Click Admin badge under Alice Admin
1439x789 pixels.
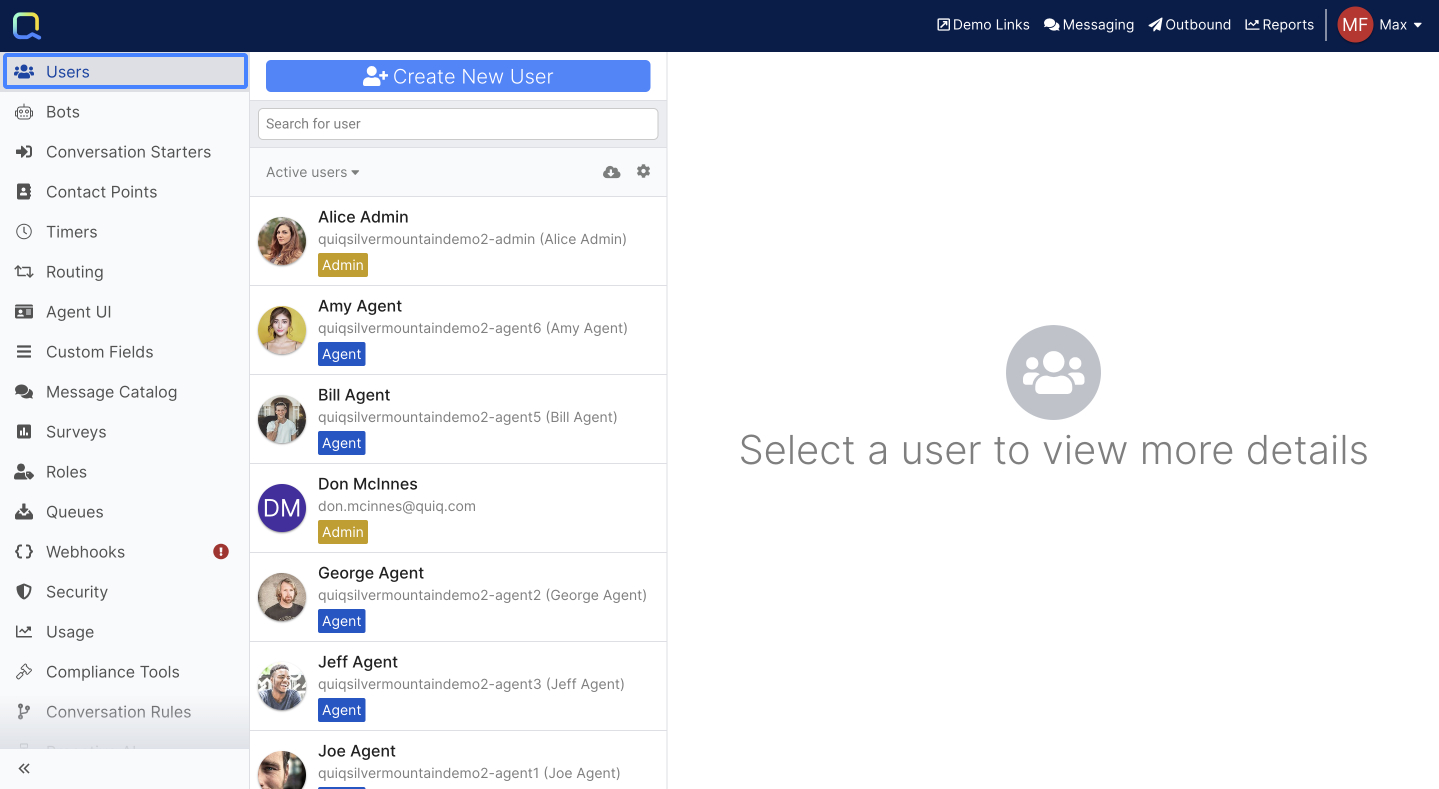[343, 265]
